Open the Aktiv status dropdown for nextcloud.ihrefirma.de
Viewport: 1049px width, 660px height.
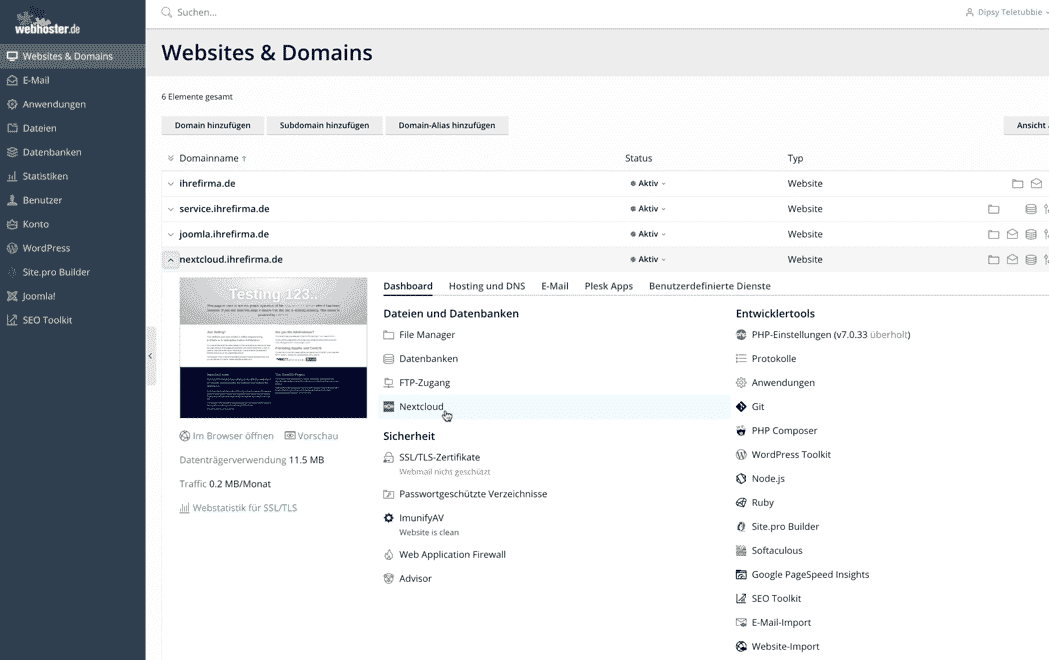coord(648,259)
